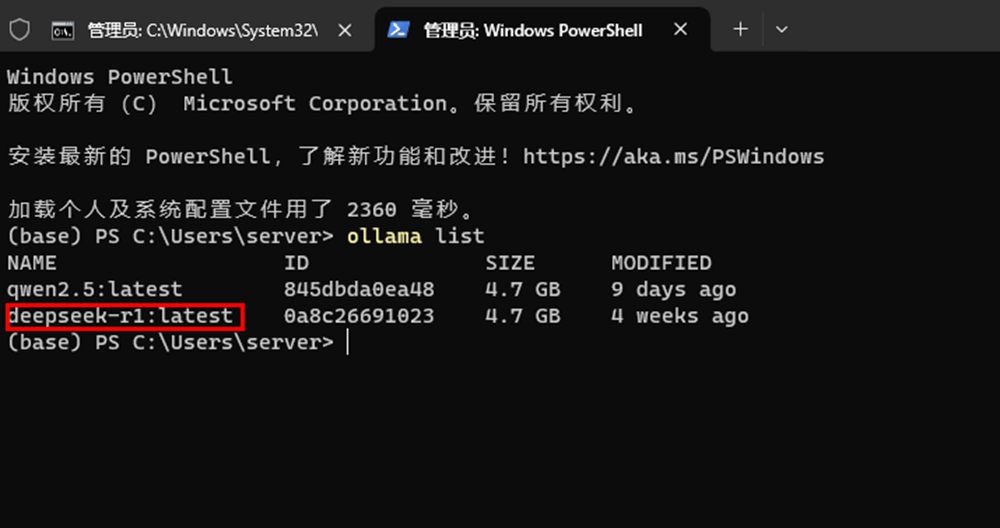Select the Windows PowerShell tab title
The width and height of the screenshot is (1000, 528).
[532, 30]
